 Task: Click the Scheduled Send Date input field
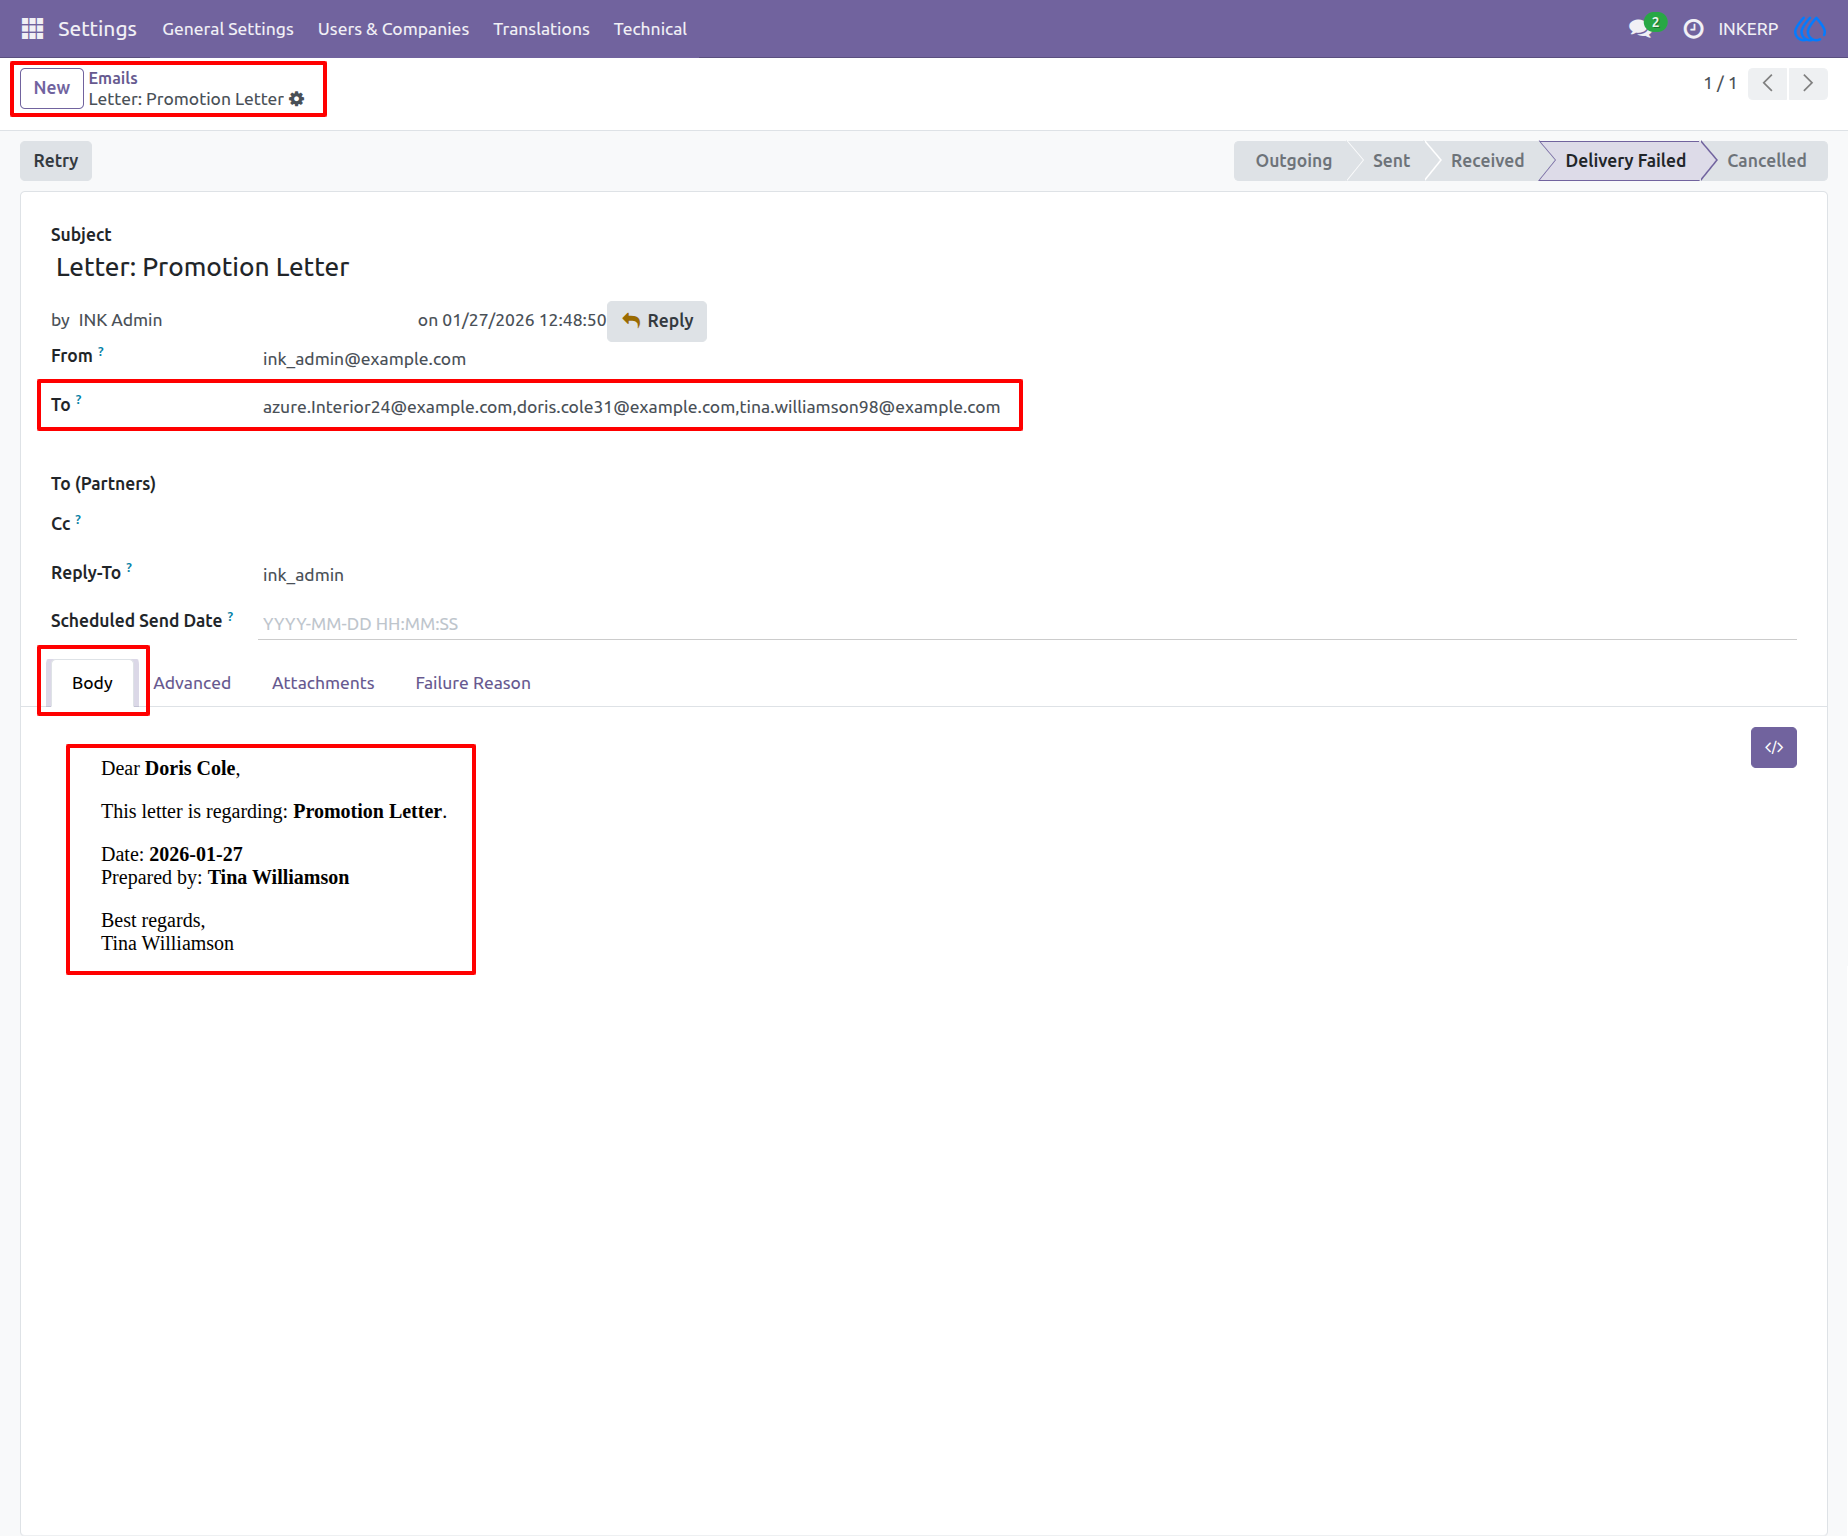tap(1027, 624)
